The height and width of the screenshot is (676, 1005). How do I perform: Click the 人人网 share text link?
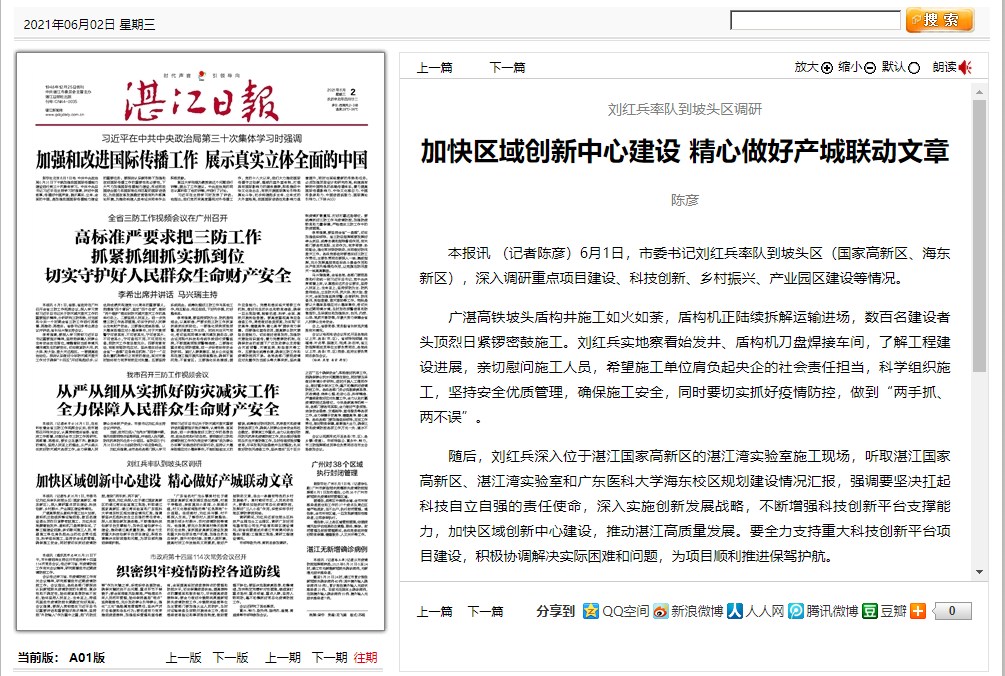coord(765,611)
